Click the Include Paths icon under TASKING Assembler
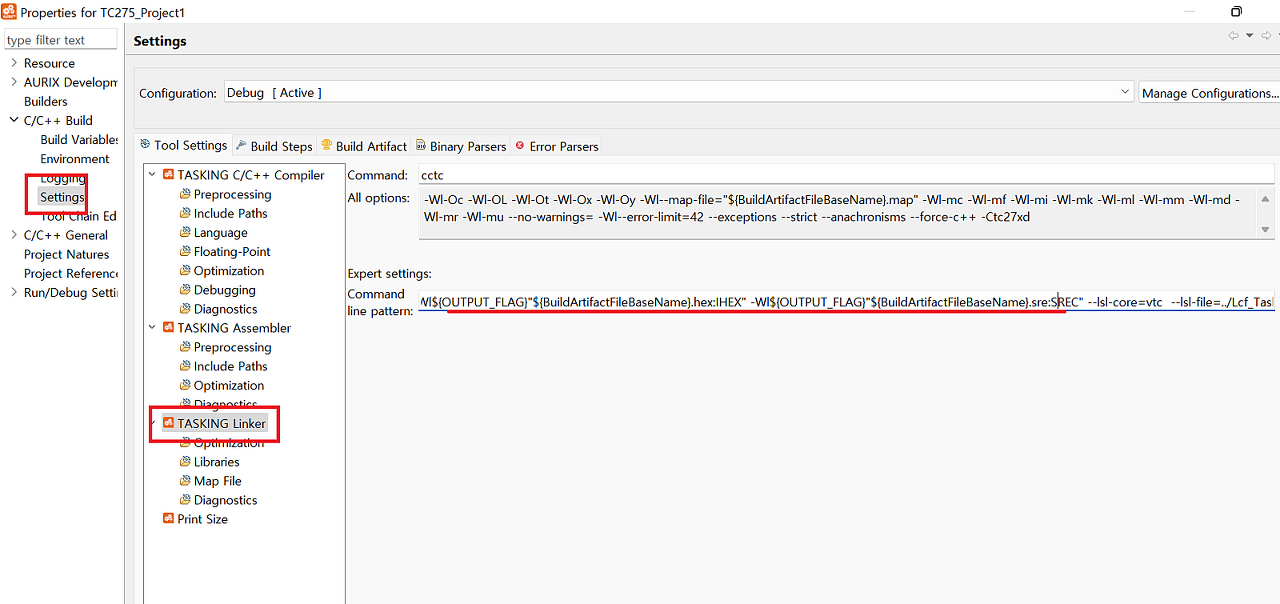This screenshot has height=604, width=1280. [185, 366]
